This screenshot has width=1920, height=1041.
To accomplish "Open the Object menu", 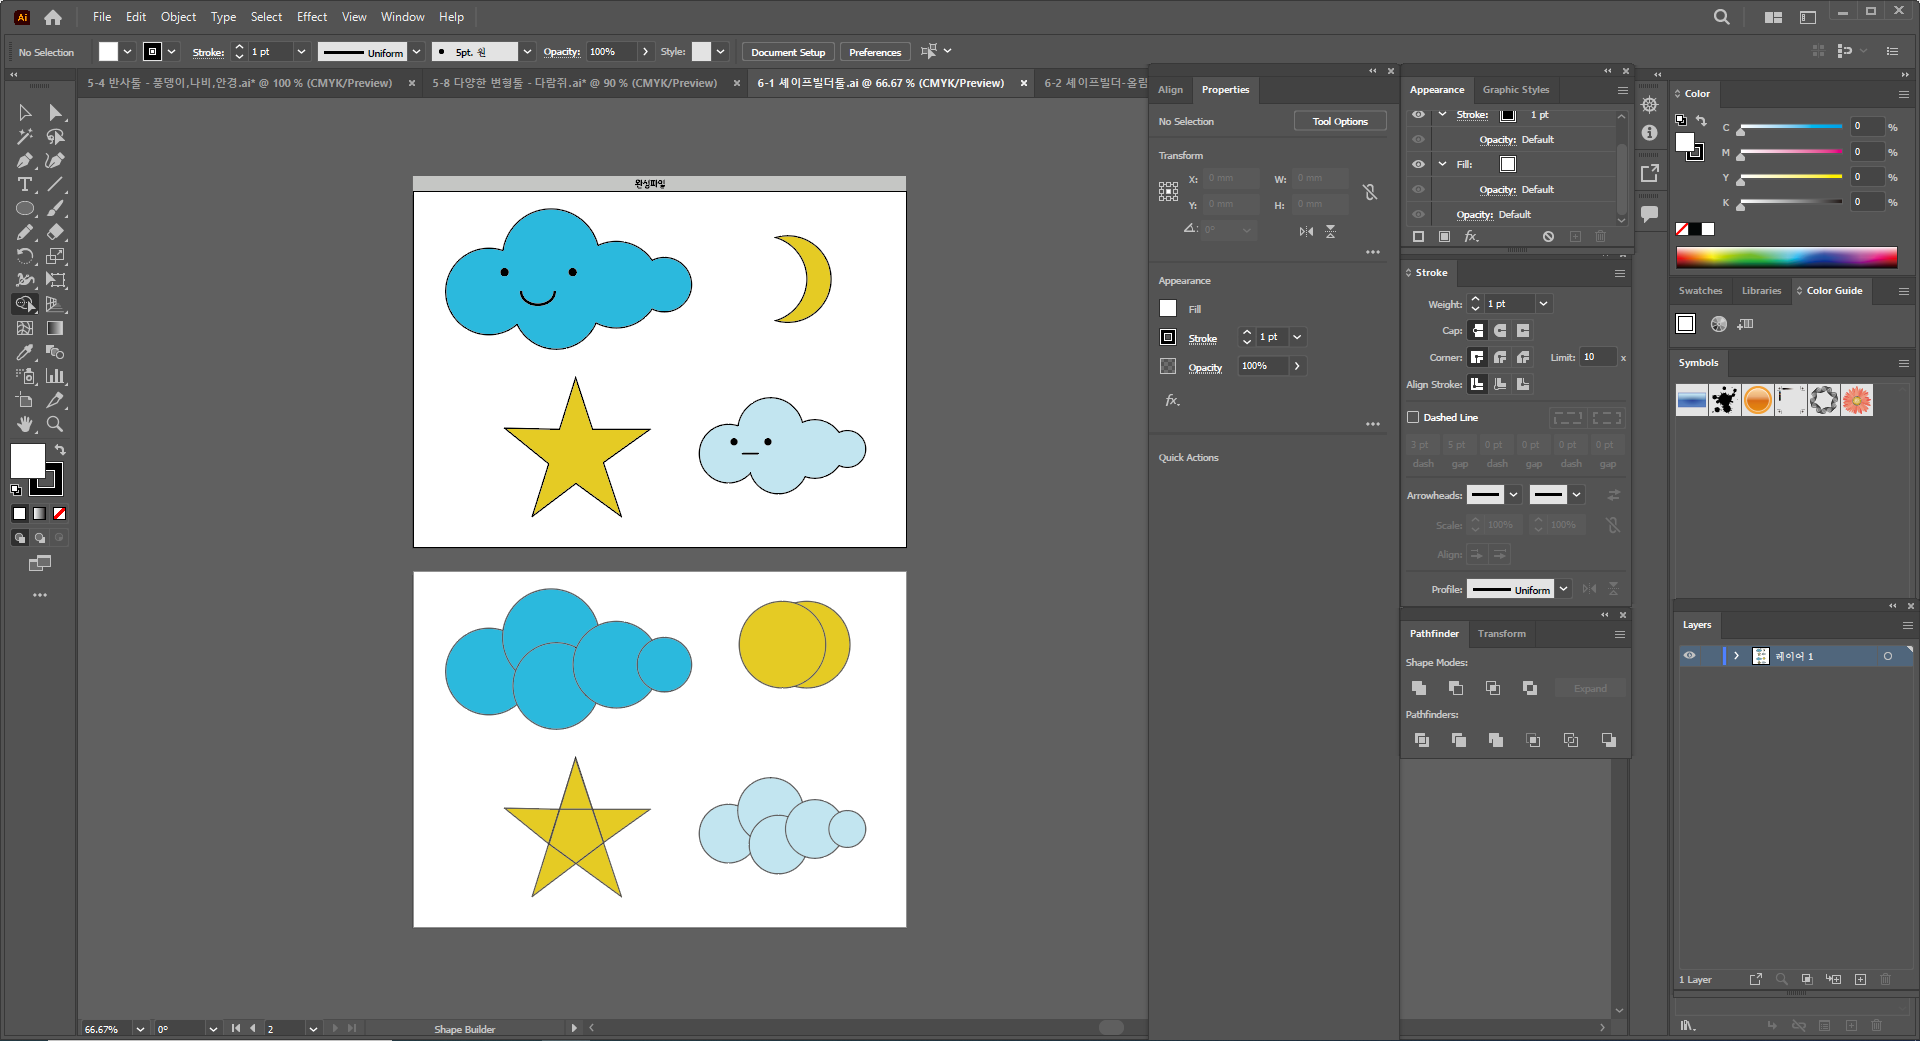I will point(178,17).
